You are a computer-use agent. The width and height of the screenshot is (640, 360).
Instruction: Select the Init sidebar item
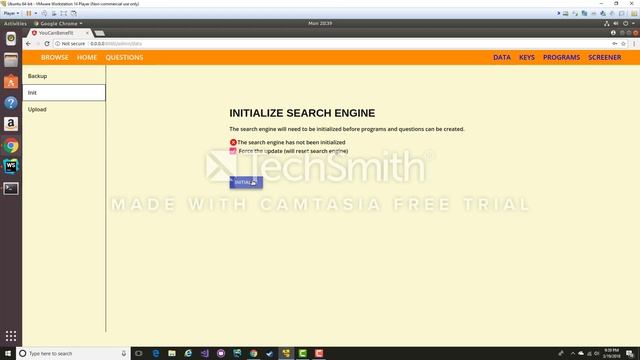point(64,93)
